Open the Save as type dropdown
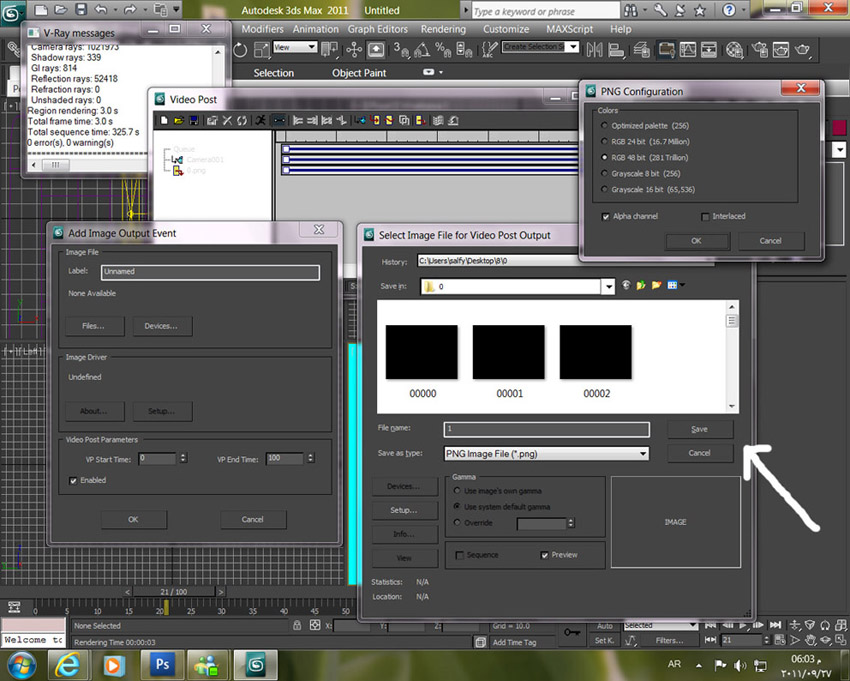Image resolution: width=850 pixels, height=681 pixels. (643, 454)
